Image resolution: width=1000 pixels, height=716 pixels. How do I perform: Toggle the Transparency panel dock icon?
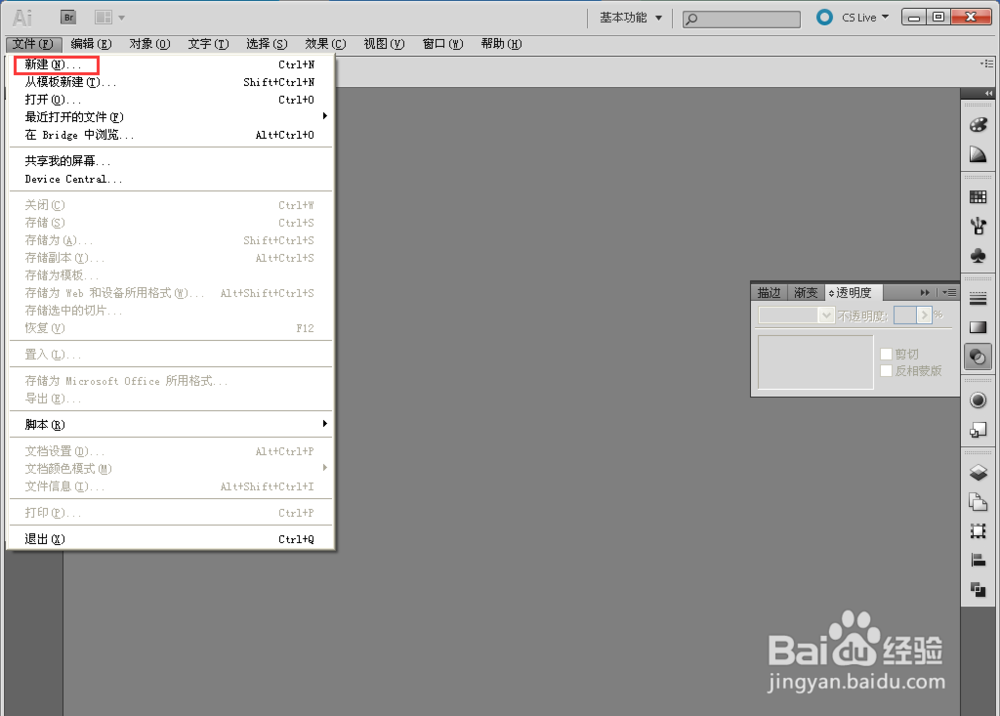[978, 357]
